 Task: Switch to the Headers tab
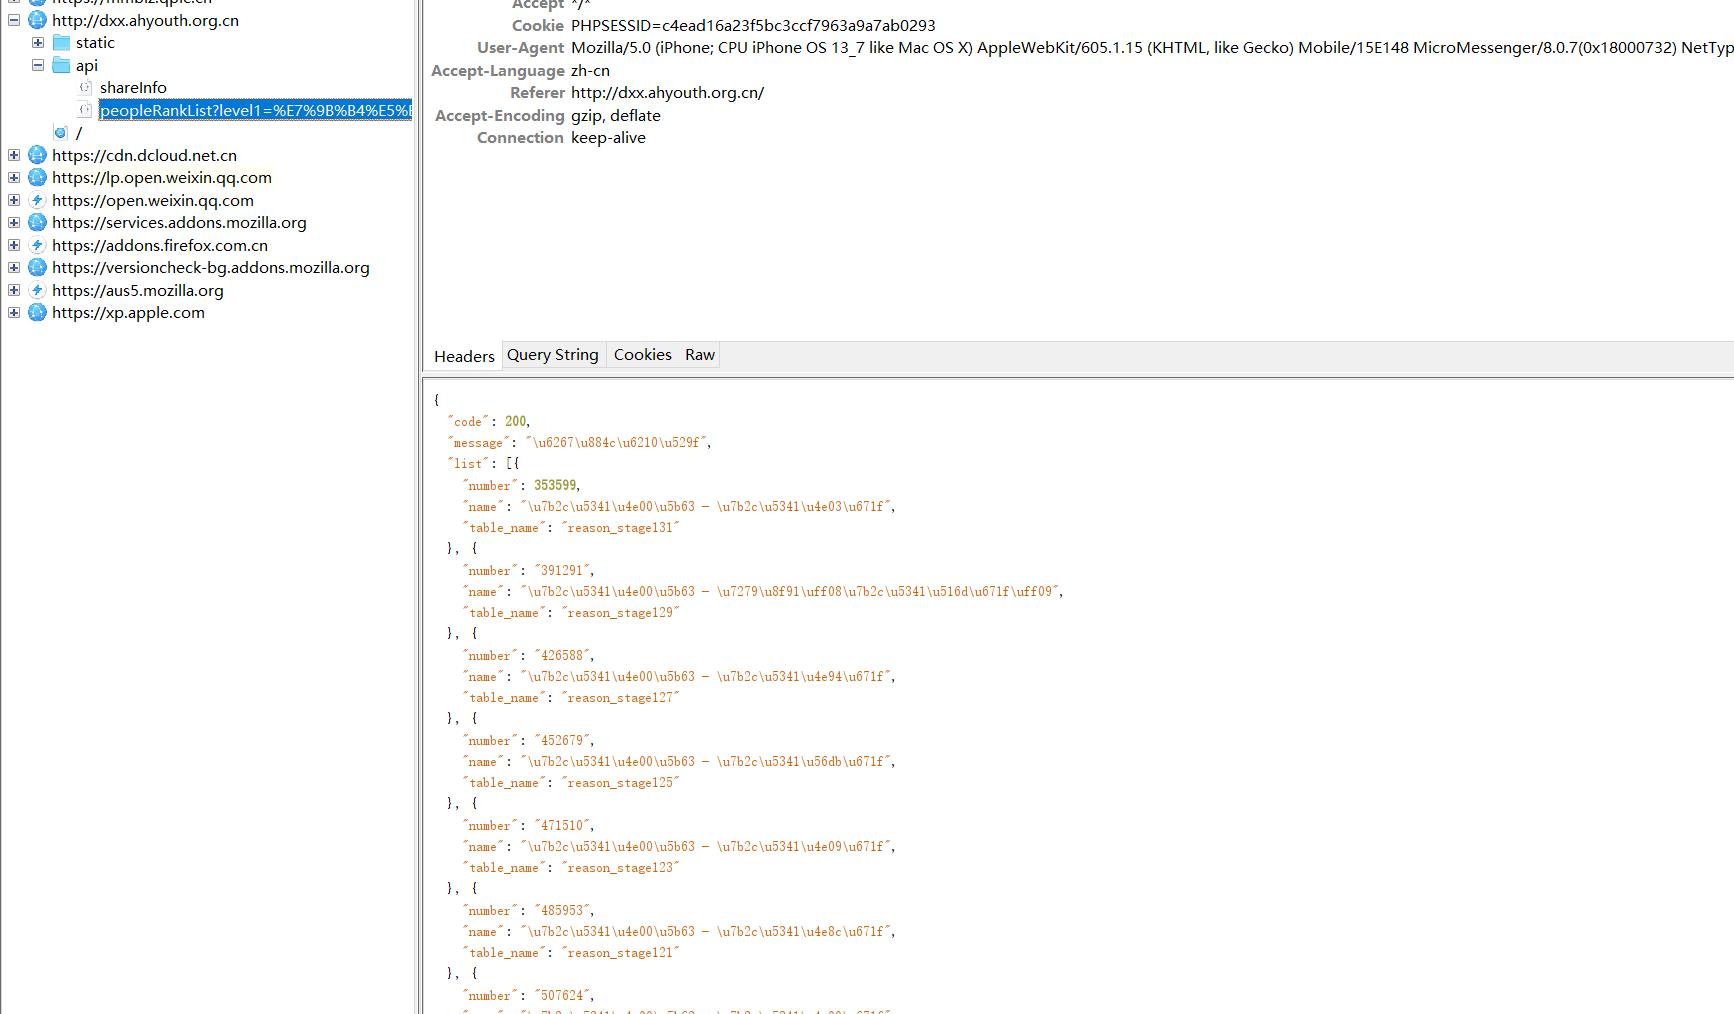coord(464,356)
